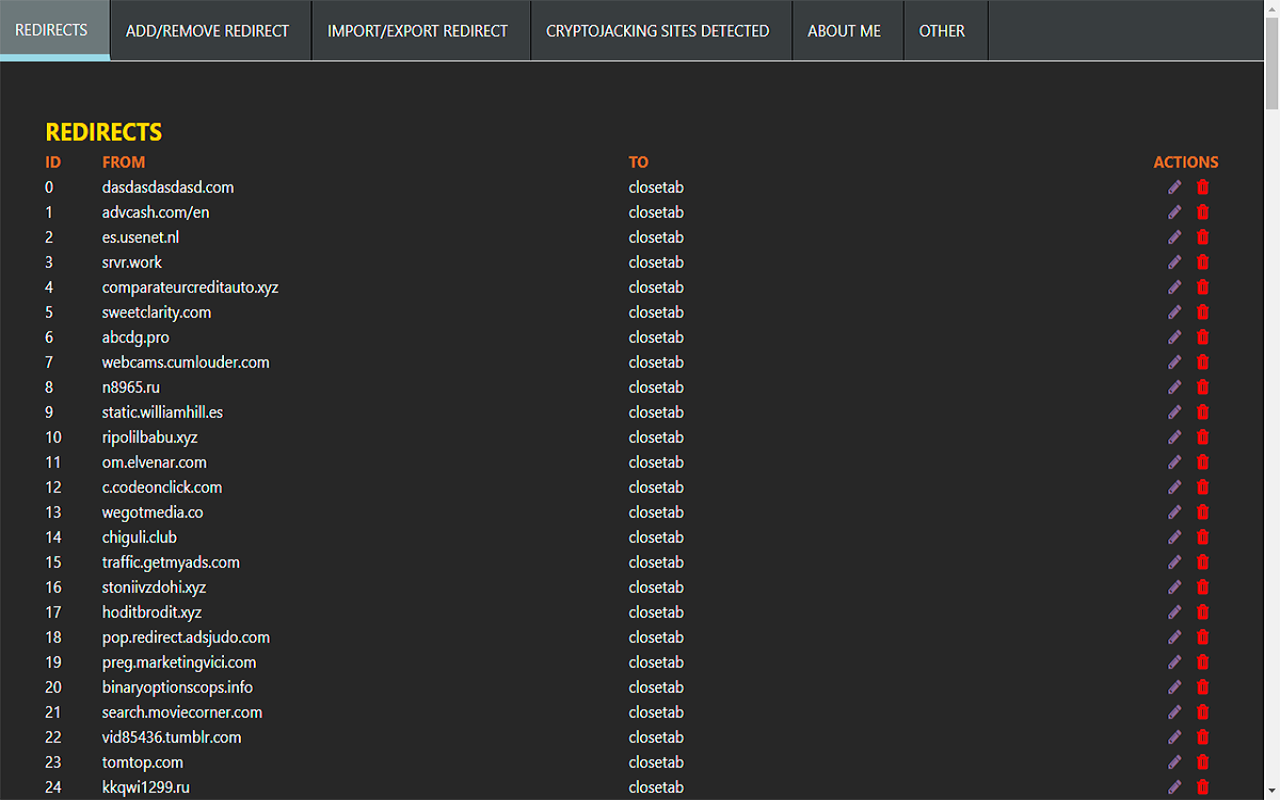This screenshot has width=1280, height=800.
Task: Open the IMPORT/EXPORT REDIRECT tab
Action: pos(418,30)
